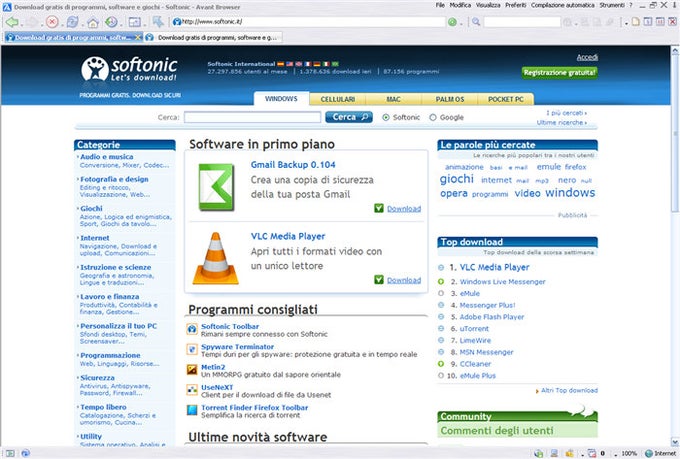Click the magnifier search icon in the toolbar
Viewport: 680px width, 459px height.
point(476,22)
